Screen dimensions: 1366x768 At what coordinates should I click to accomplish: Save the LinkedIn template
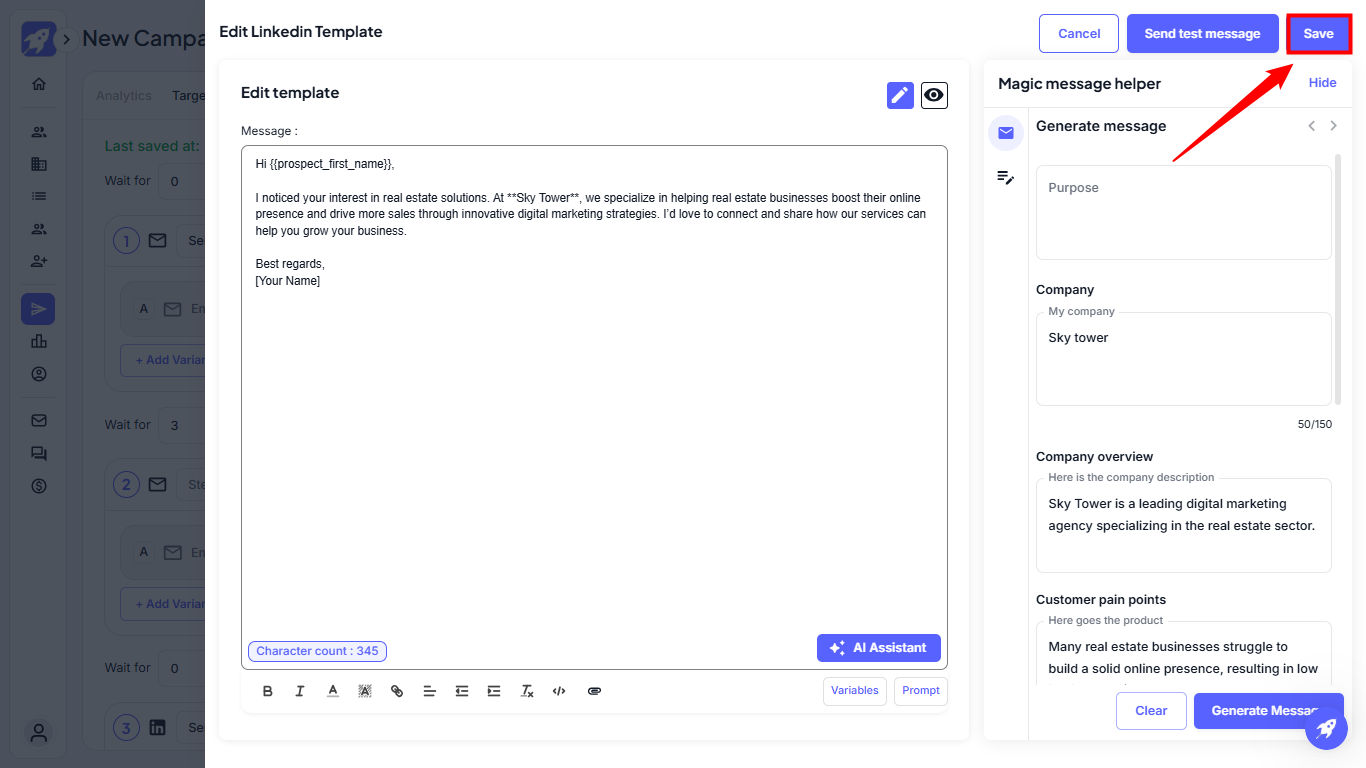point(1318,33)
